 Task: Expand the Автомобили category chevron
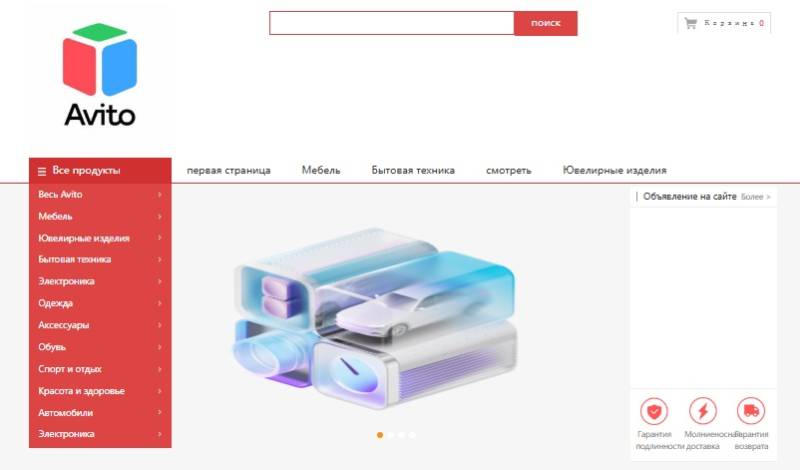159,412
